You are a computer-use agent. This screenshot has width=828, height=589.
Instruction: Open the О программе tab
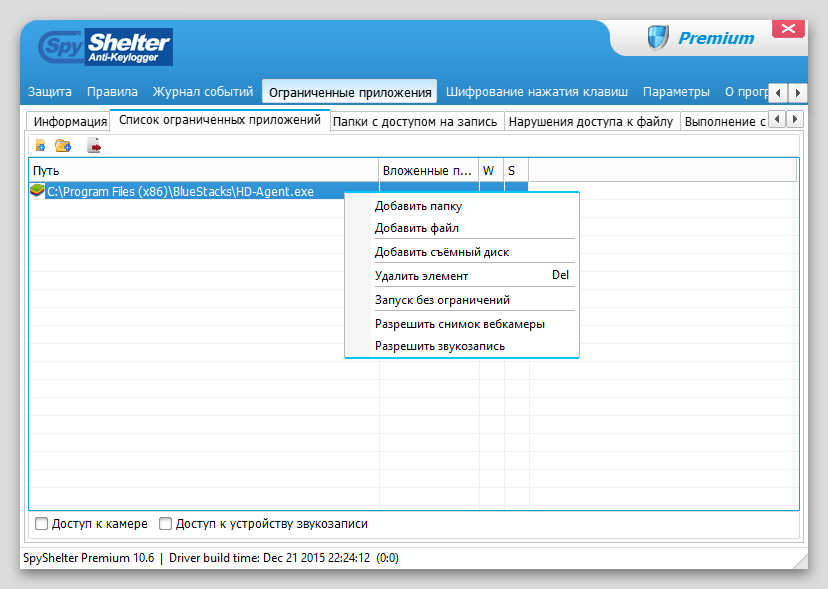coord(746,92)
